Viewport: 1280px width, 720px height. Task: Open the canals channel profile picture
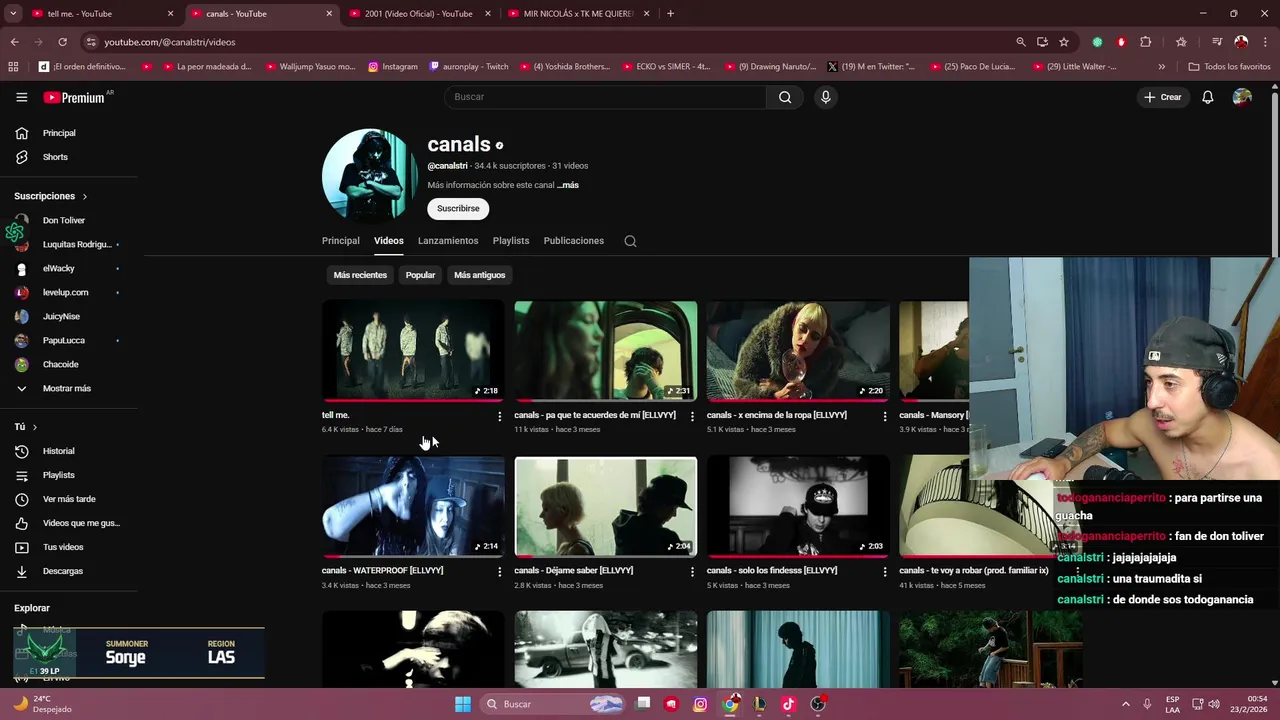coord(370,174)
